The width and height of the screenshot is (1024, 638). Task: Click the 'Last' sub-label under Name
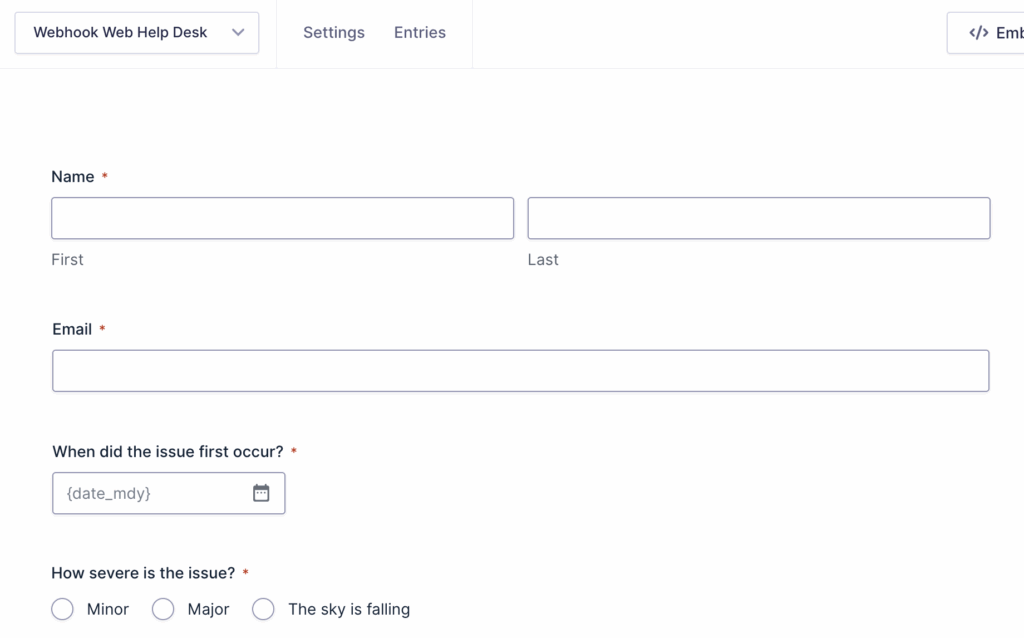[543, 260]
